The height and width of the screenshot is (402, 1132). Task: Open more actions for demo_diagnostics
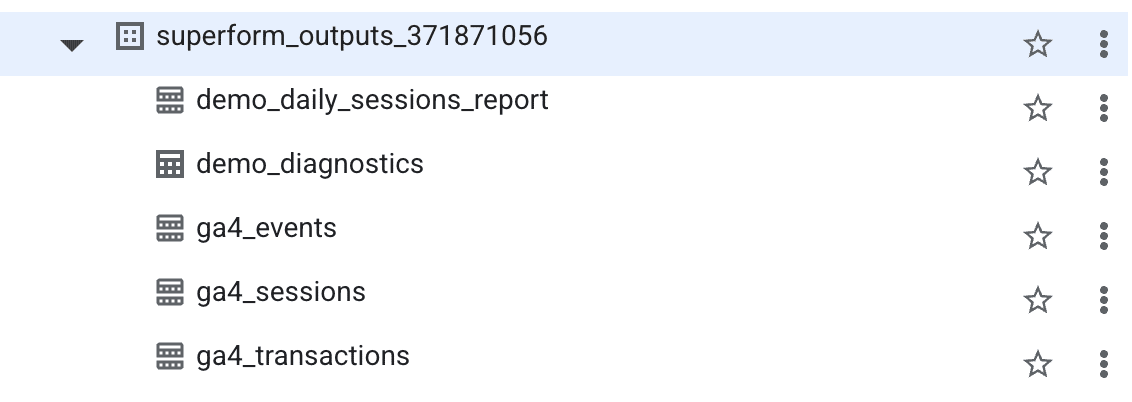click(x=1104, y=172)
